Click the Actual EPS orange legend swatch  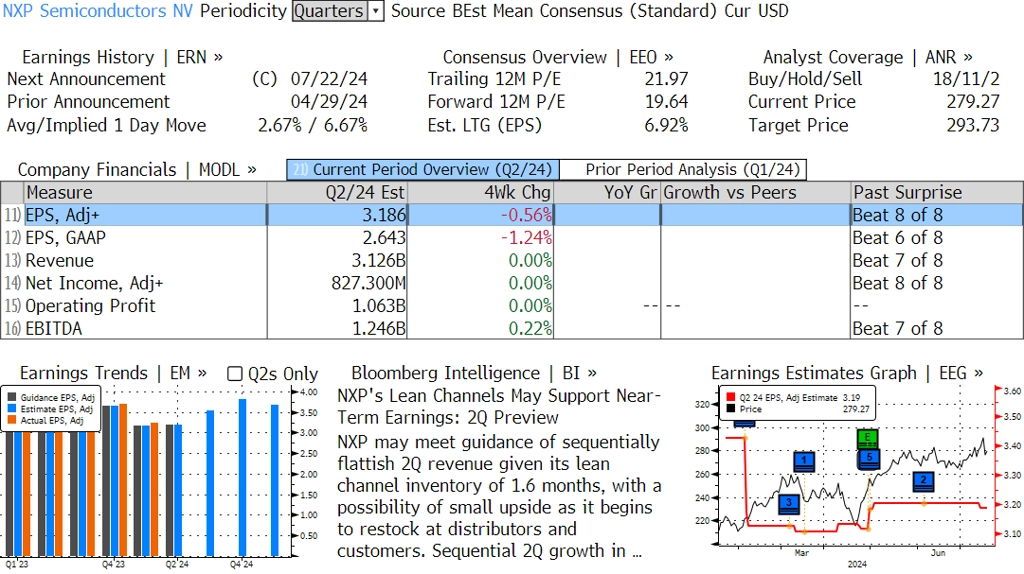click(x=12, y=421)
